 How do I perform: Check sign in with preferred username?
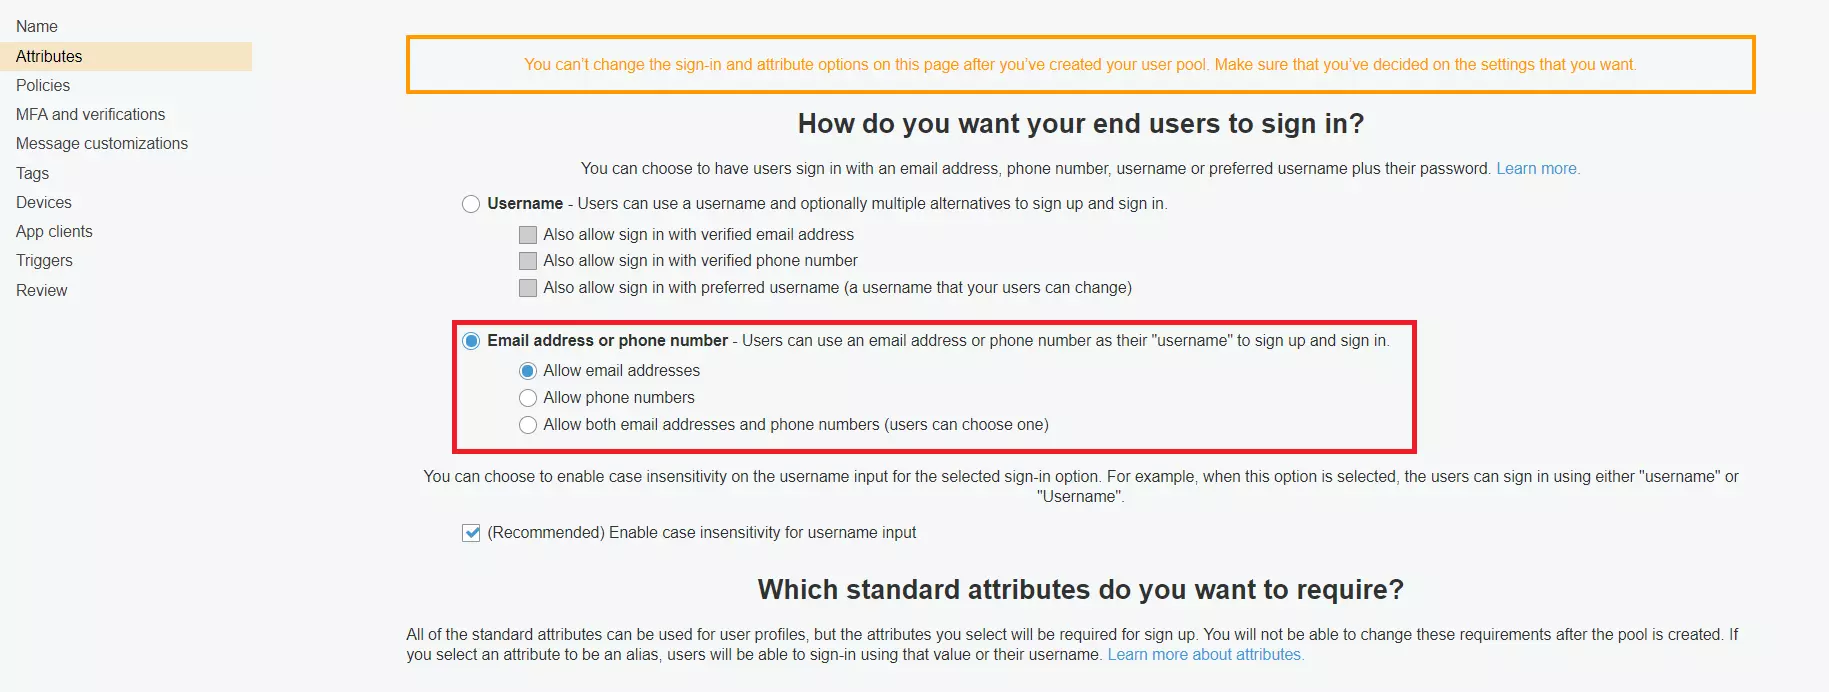(527, 287)
